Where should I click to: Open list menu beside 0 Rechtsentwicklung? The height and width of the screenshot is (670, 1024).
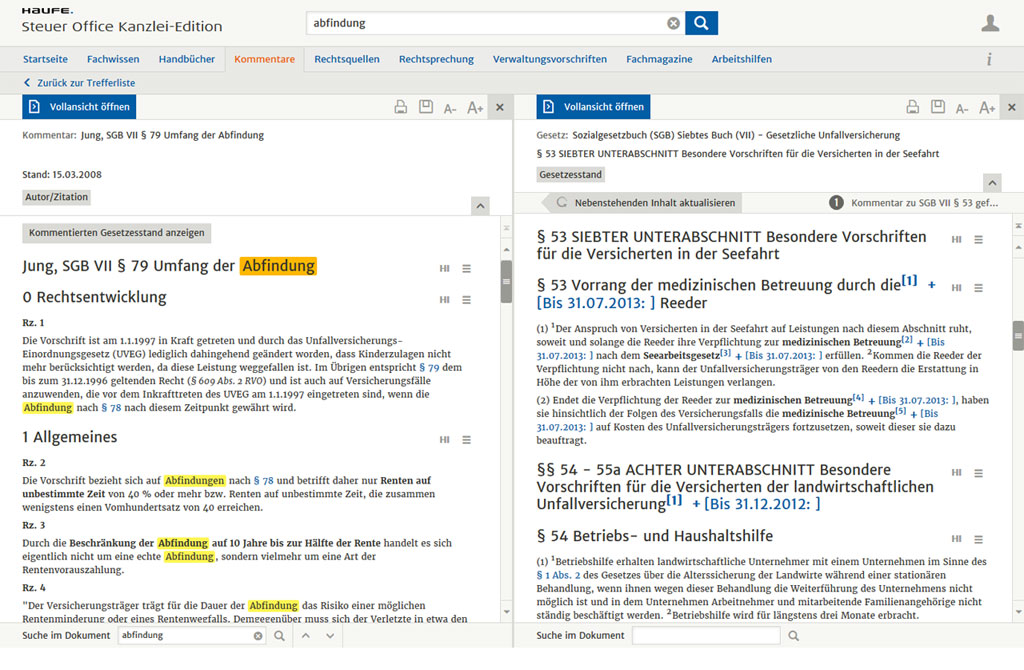466,300
